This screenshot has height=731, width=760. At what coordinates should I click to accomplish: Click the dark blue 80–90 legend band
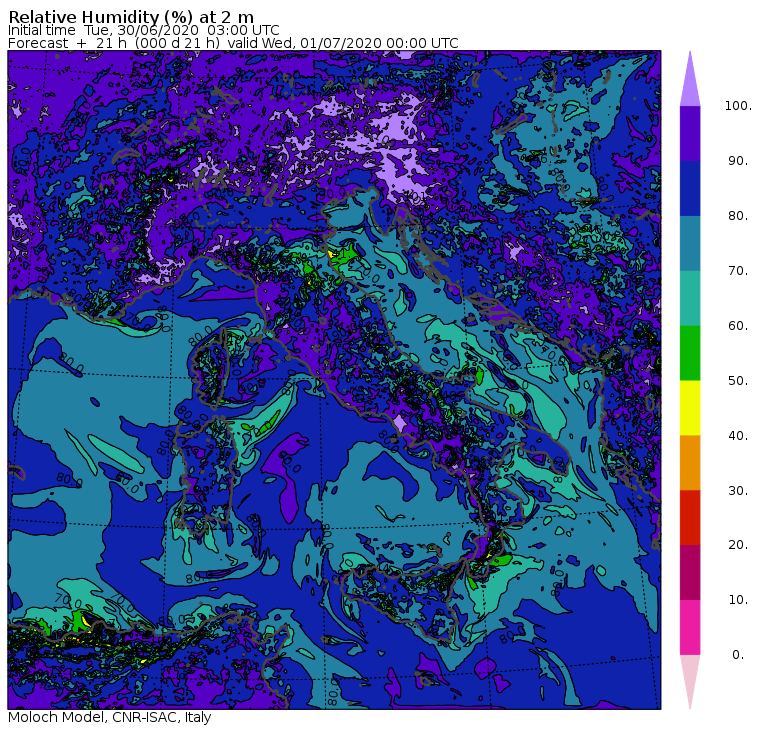click(690, 189)
